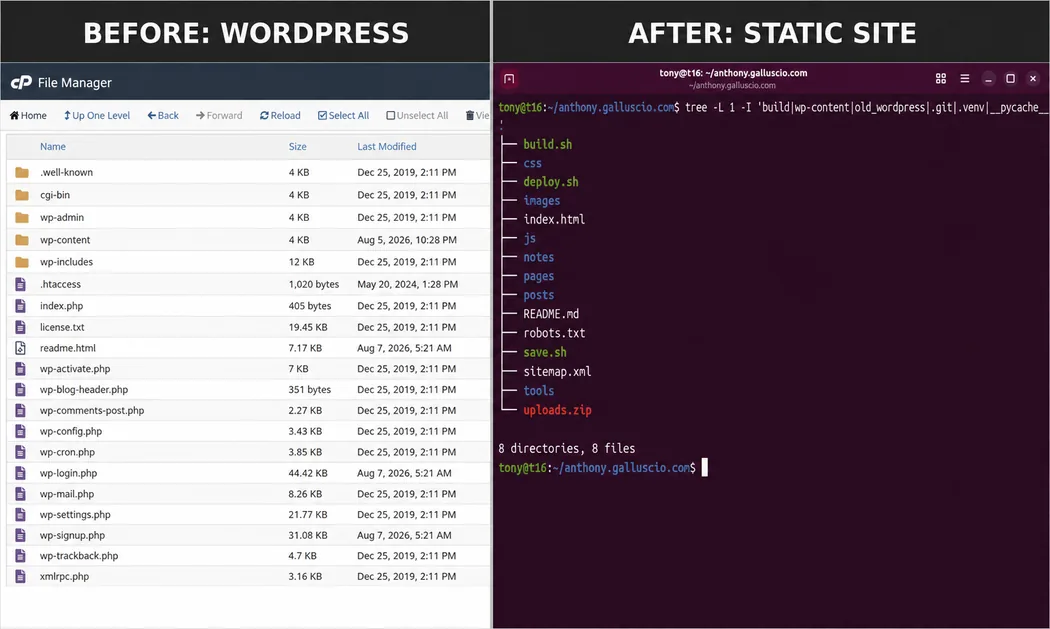Click terminal title tony@t16

733,73
